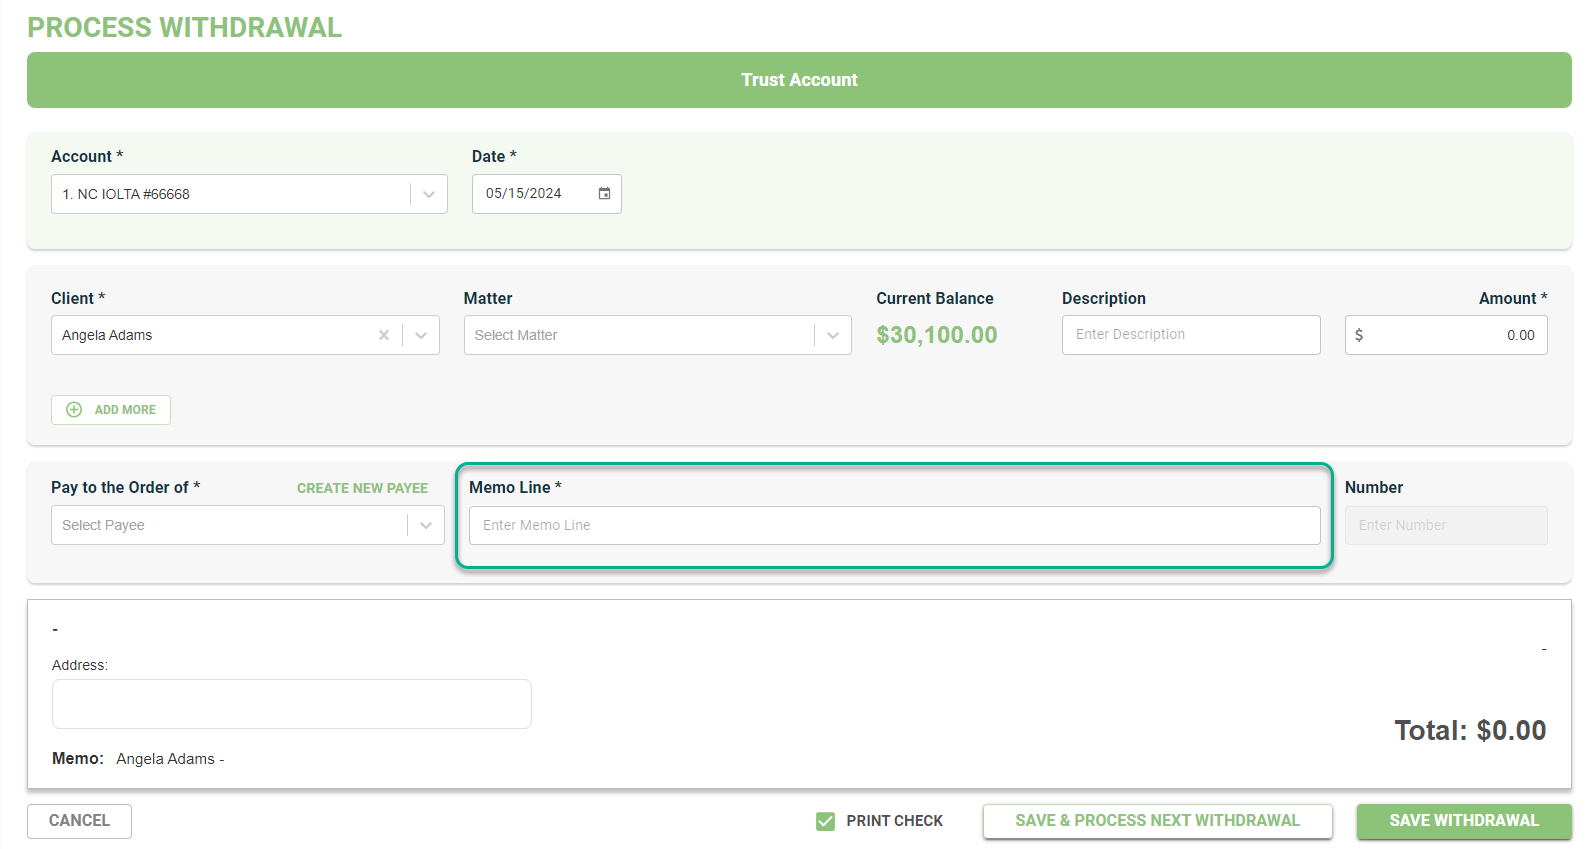This screenshot has width=1587, height=849.
Task: Click the plus icon in Add More
Action: [x=74, y=410]
